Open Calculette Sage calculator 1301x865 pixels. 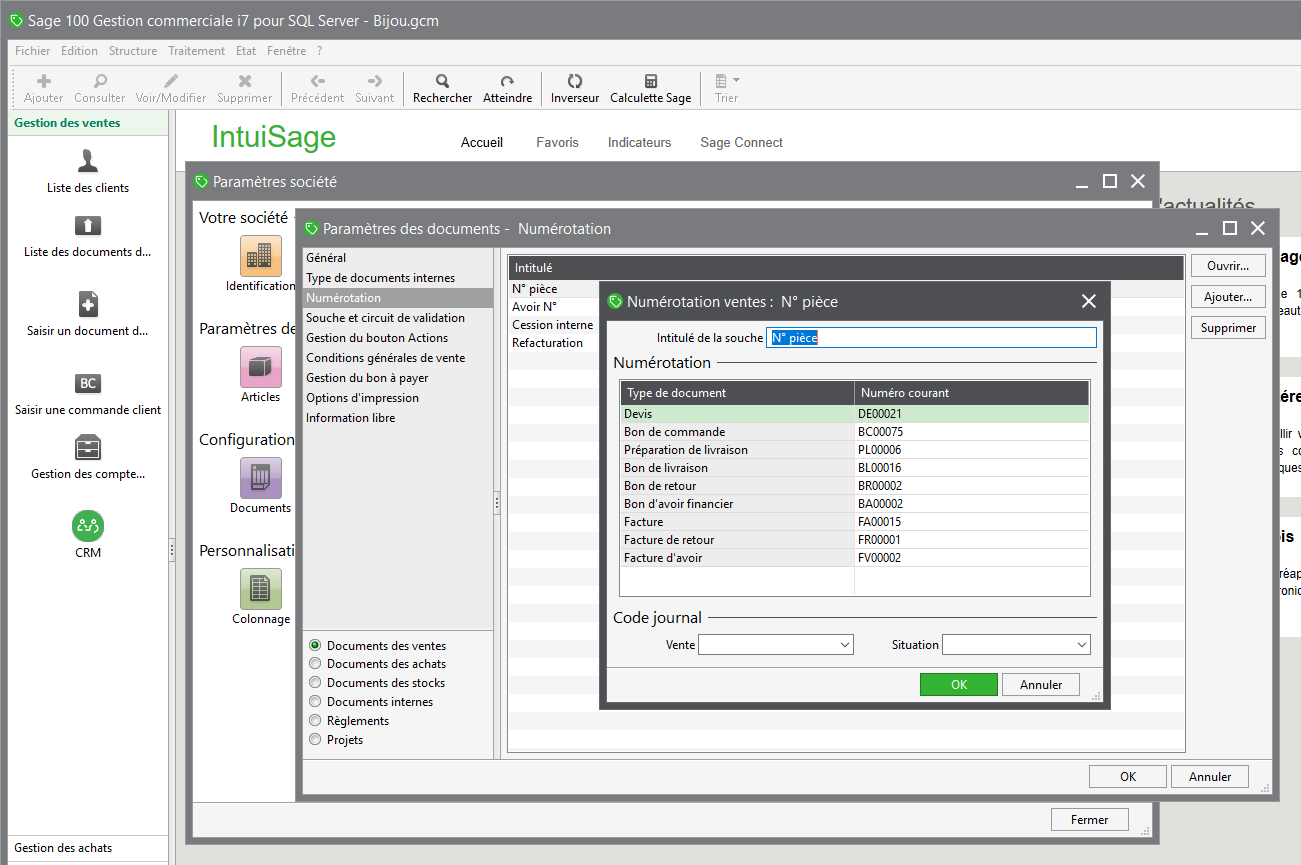tap(651, 81)
